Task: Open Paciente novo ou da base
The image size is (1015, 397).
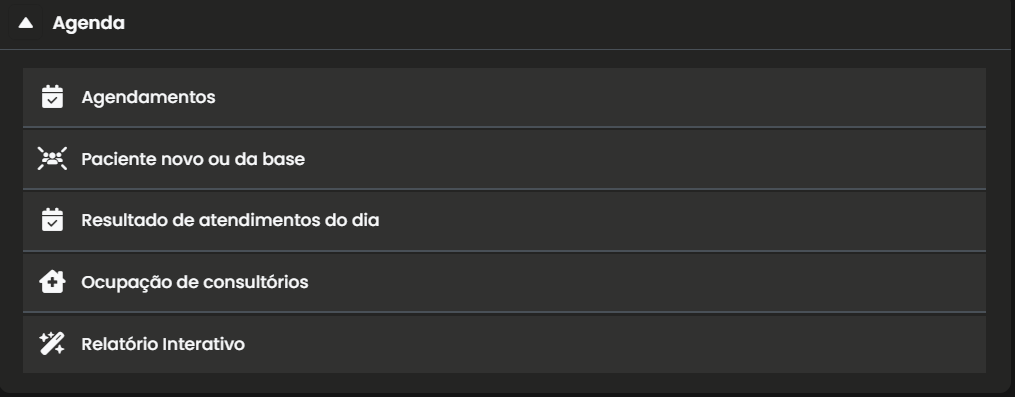Action: tap(504, 159)
